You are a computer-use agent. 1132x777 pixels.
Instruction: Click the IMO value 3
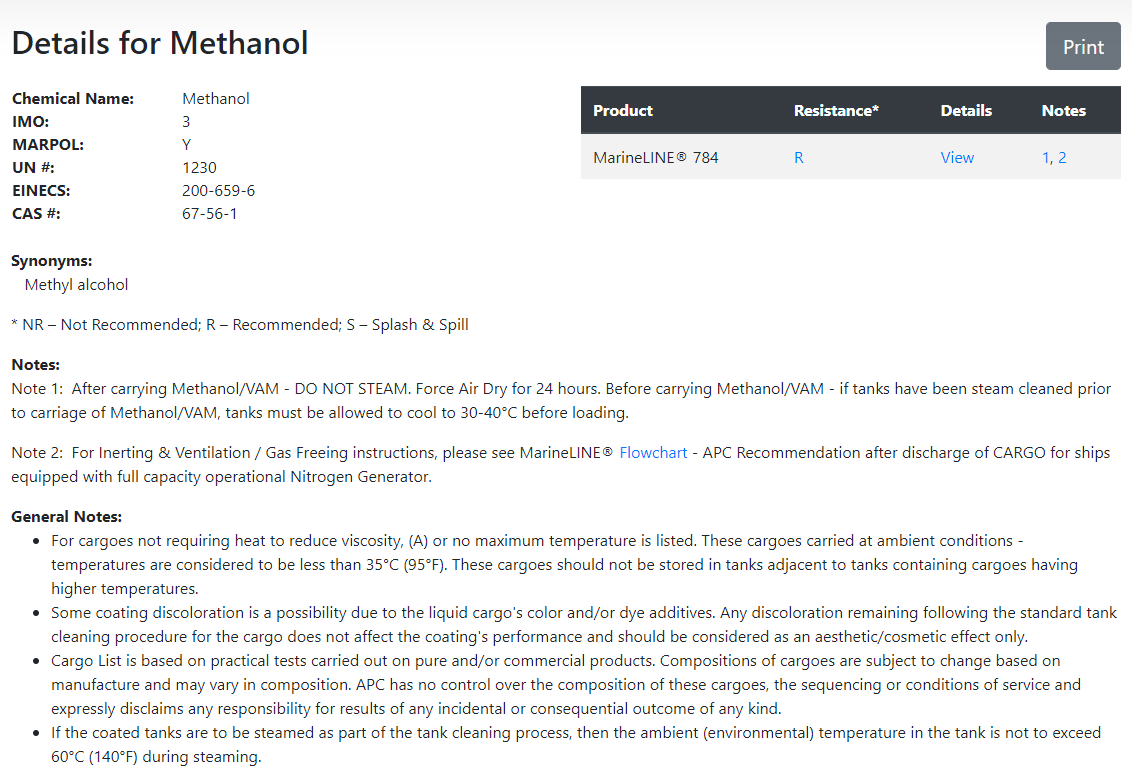tap(185, 121)
